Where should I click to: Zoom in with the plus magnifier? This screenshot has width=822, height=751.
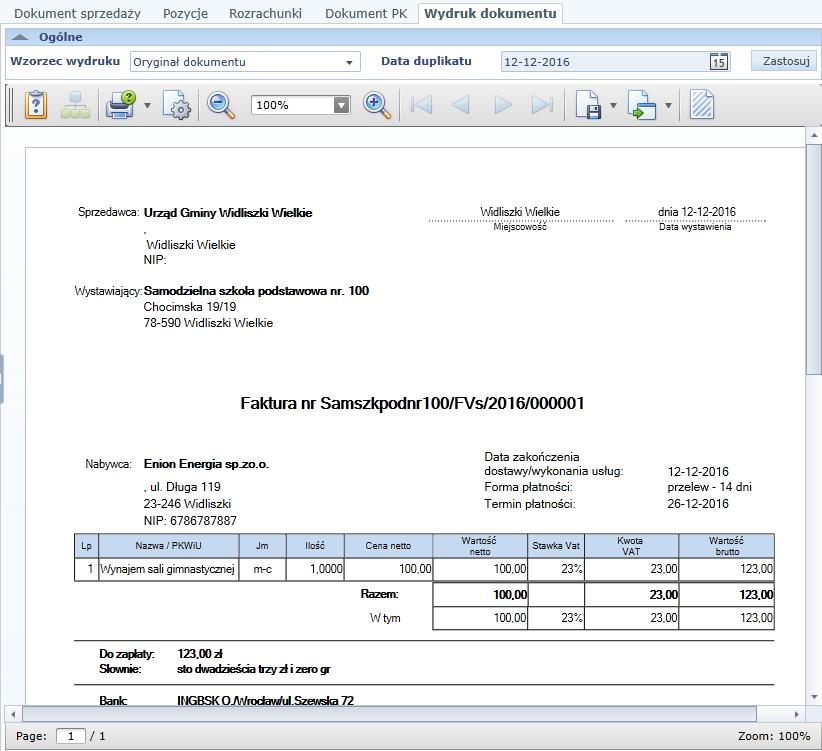point(376,105)
